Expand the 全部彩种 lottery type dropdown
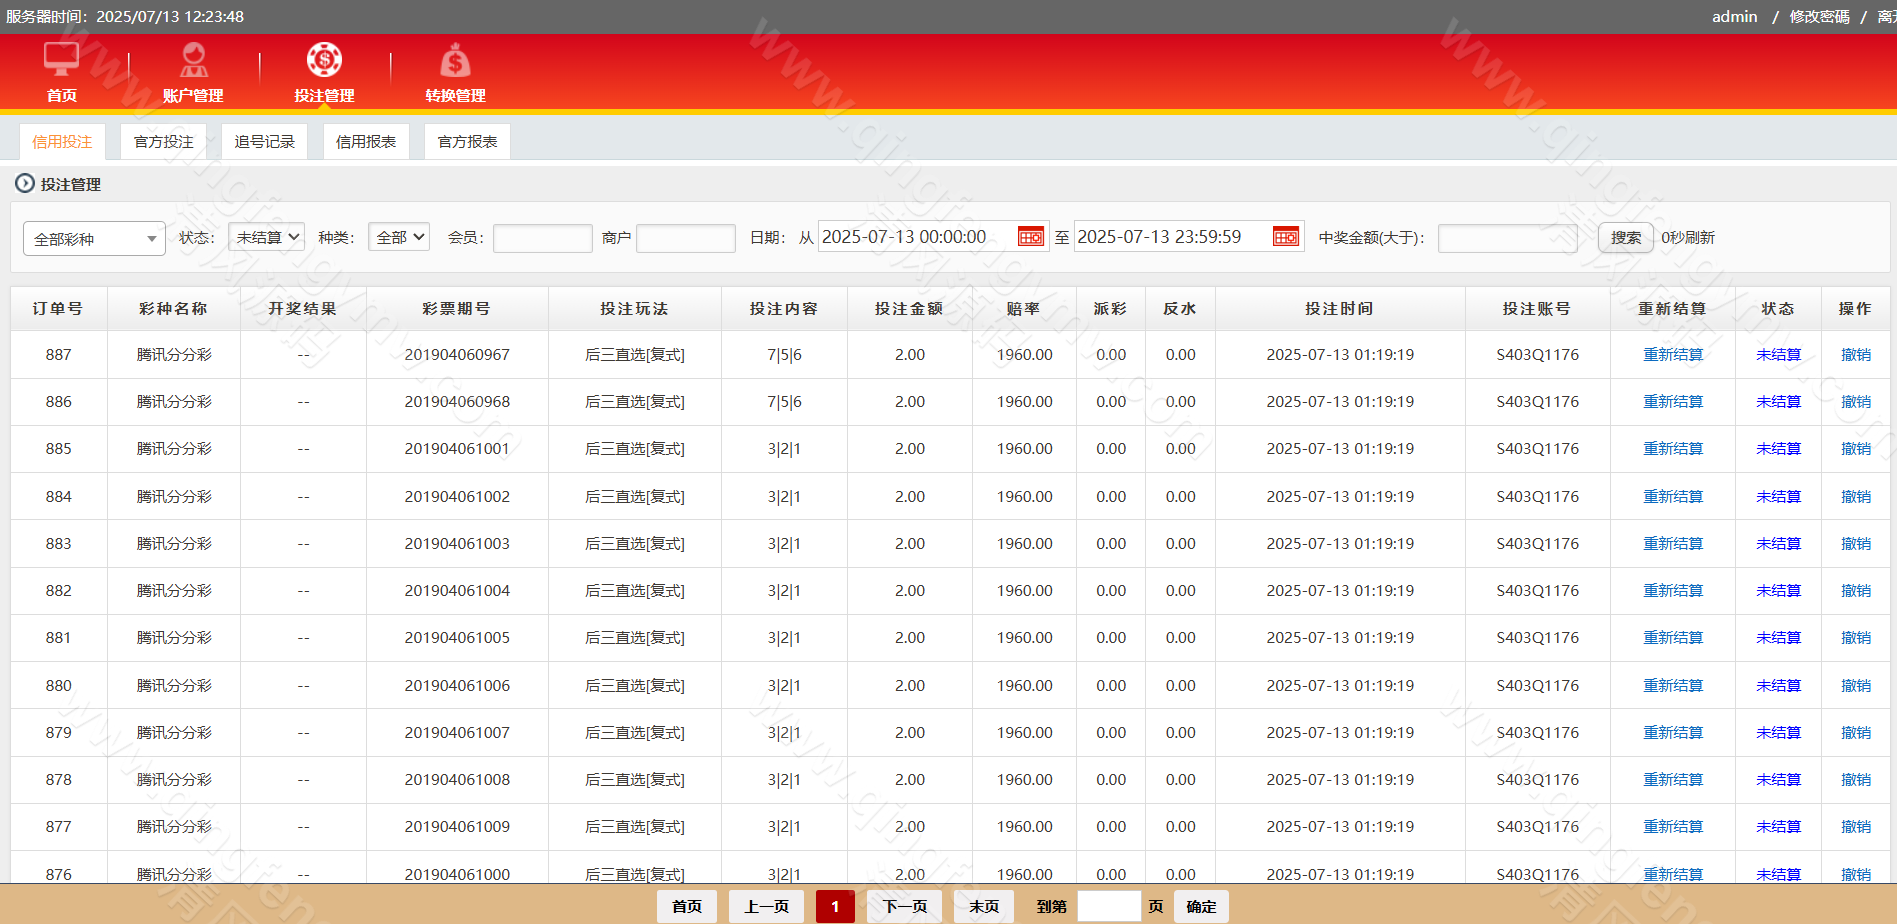Viewport: 1897px width, 924px height. pos(94,239)
